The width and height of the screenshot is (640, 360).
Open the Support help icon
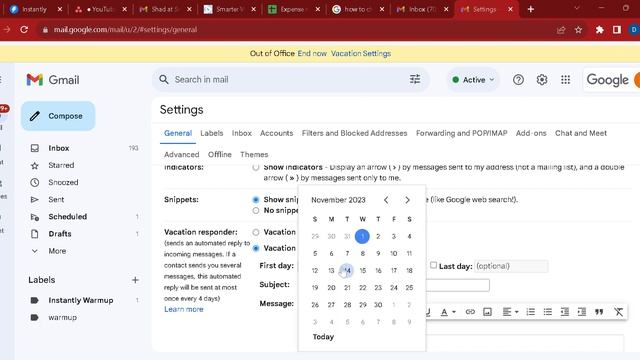(518, 80)
